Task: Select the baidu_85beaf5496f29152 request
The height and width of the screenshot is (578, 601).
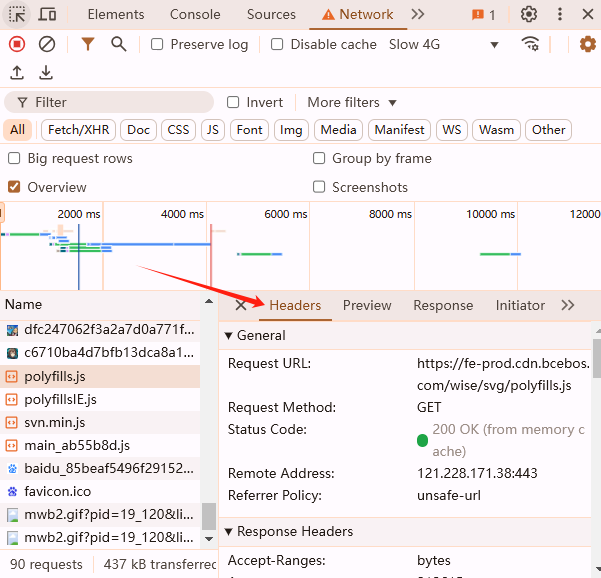Action: [100, 469]
